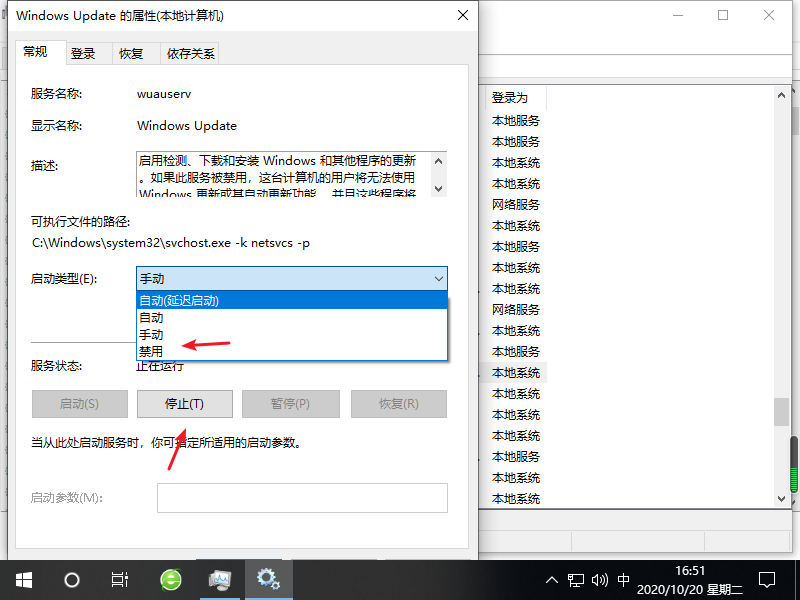Open the volume control in the system tray
Viewport: 800px width, 600px height.
(599, 580)
